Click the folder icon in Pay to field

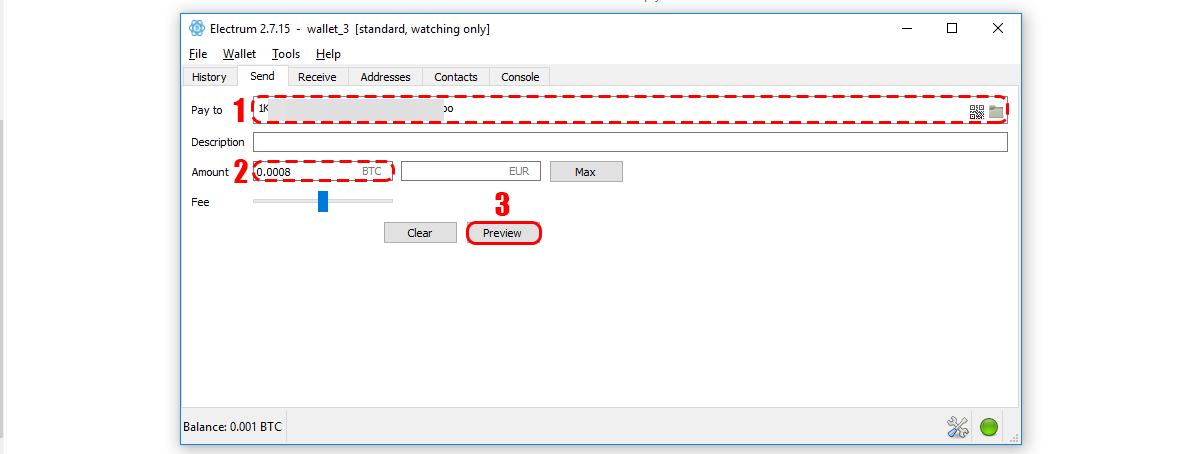tap(996, 112)
